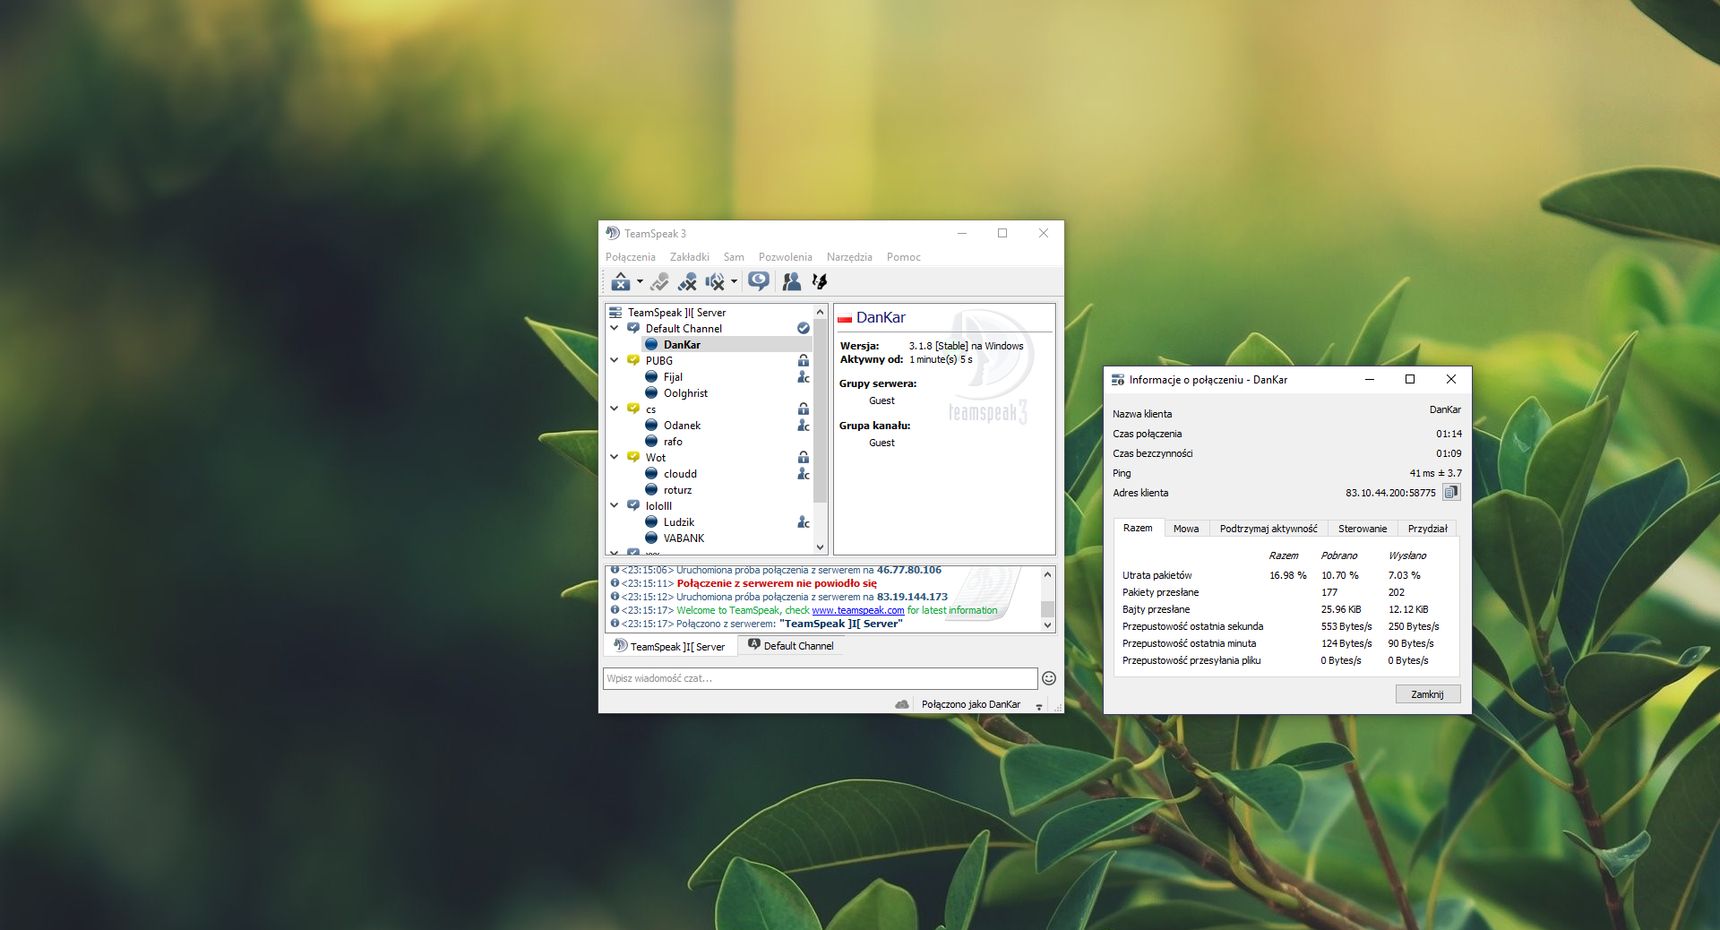The width and height of the screenshot is (1720, 930).
Task: Click the greyed-out microphone activation toolbar icon
Action: 660,282
